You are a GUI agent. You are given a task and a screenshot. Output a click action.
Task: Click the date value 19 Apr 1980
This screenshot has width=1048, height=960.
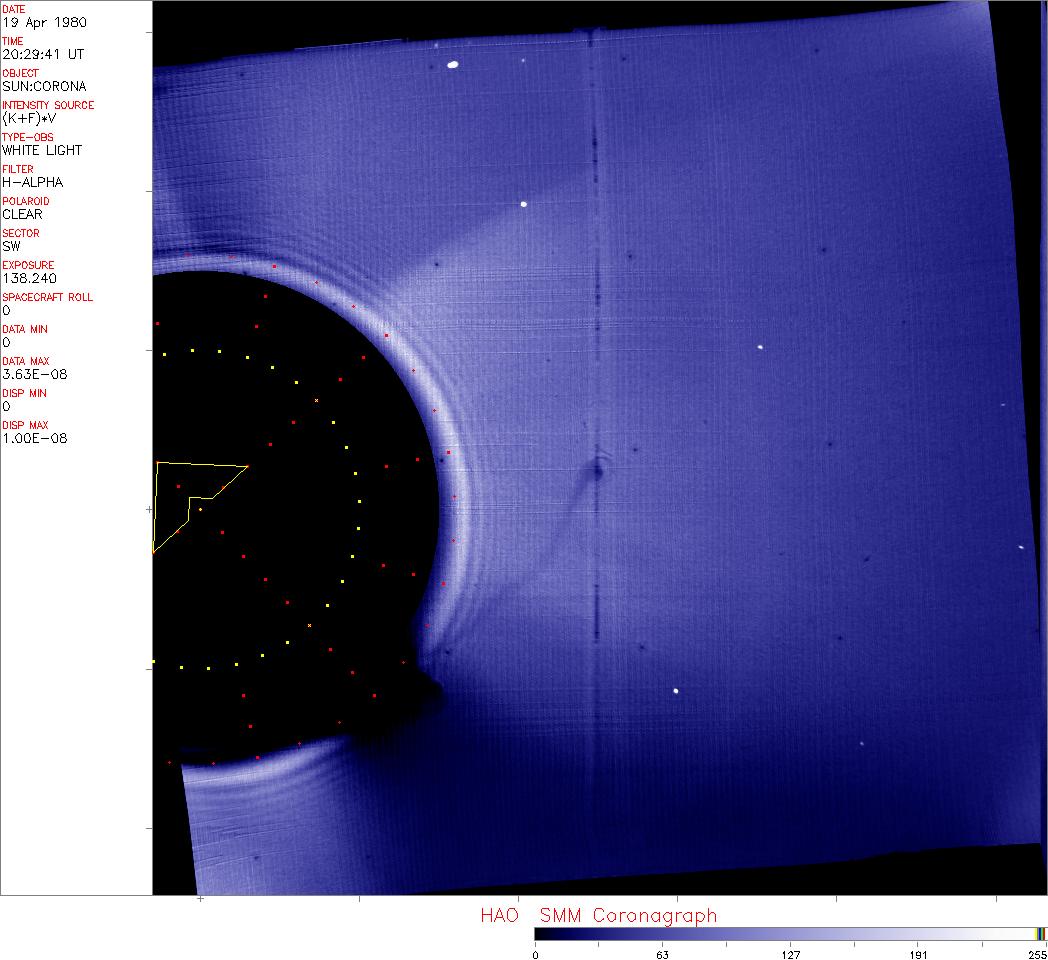(x=33, y=22)
